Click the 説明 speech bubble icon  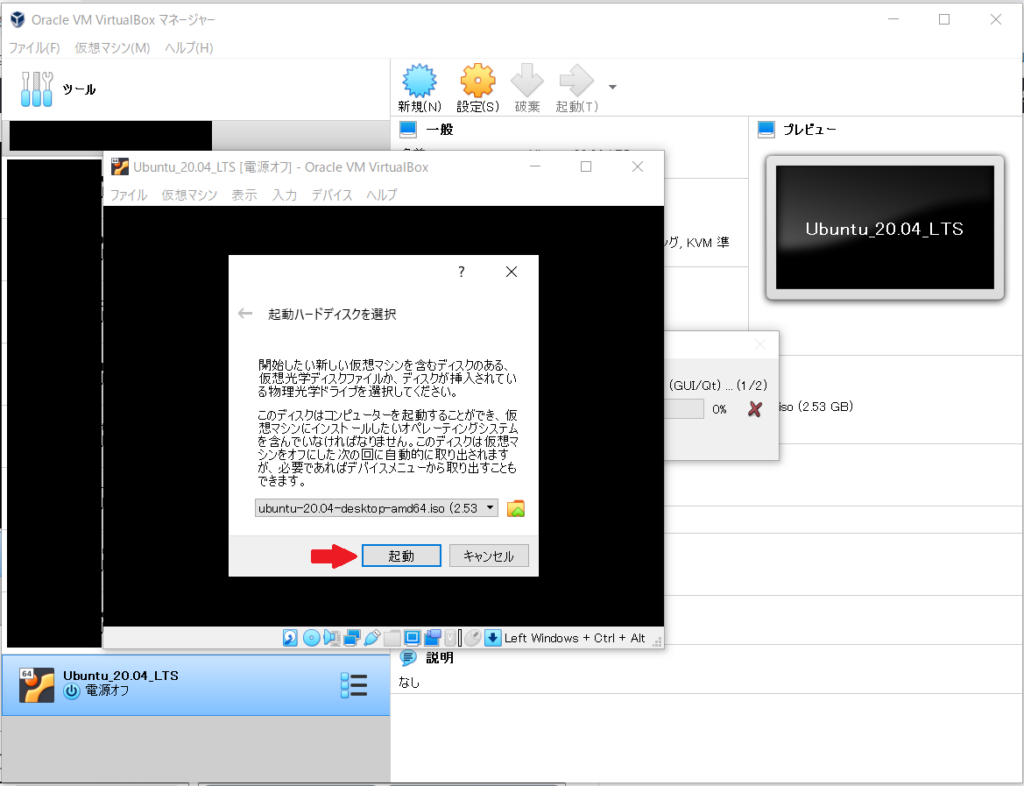(408, 657)
